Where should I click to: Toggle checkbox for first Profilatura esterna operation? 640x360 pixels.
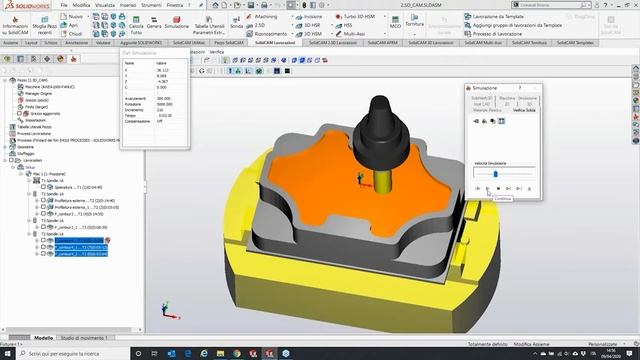pyautogui.click(x=43, y=200)
